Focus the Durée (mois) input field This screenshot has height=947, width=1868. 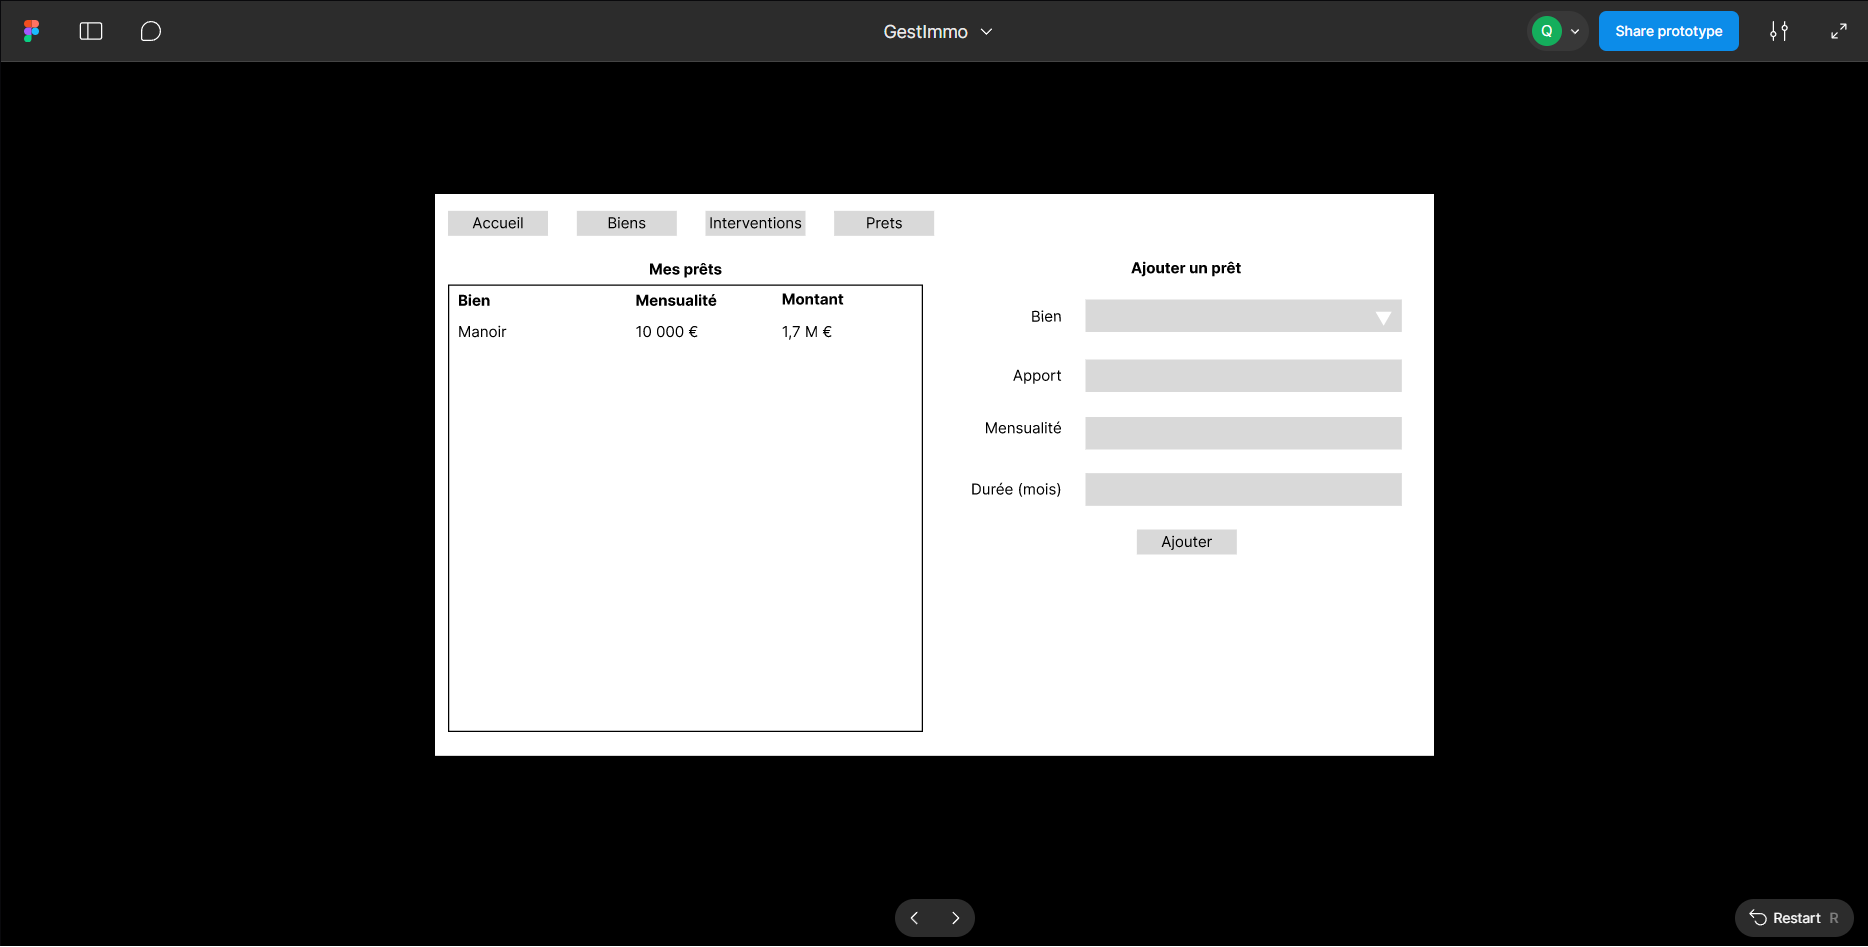pos(1243,489)
